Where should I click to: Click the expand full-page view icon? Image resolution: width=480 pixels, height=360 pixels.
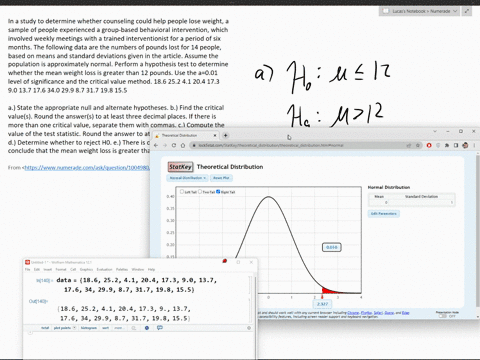tap(467, 11)
